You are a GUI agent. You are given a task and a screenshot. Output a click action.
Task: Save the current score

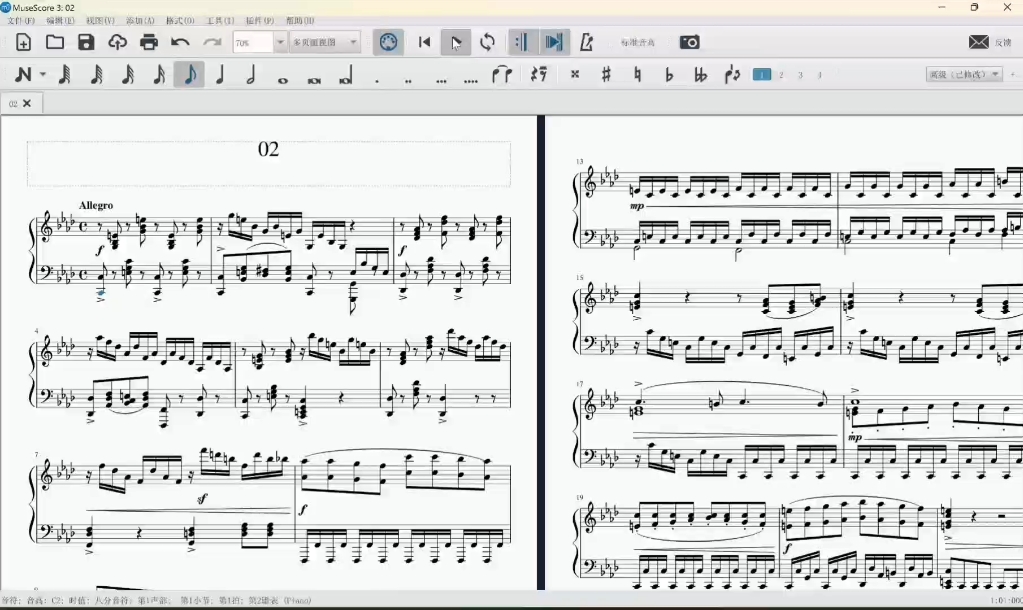click(x=86, y=42)
